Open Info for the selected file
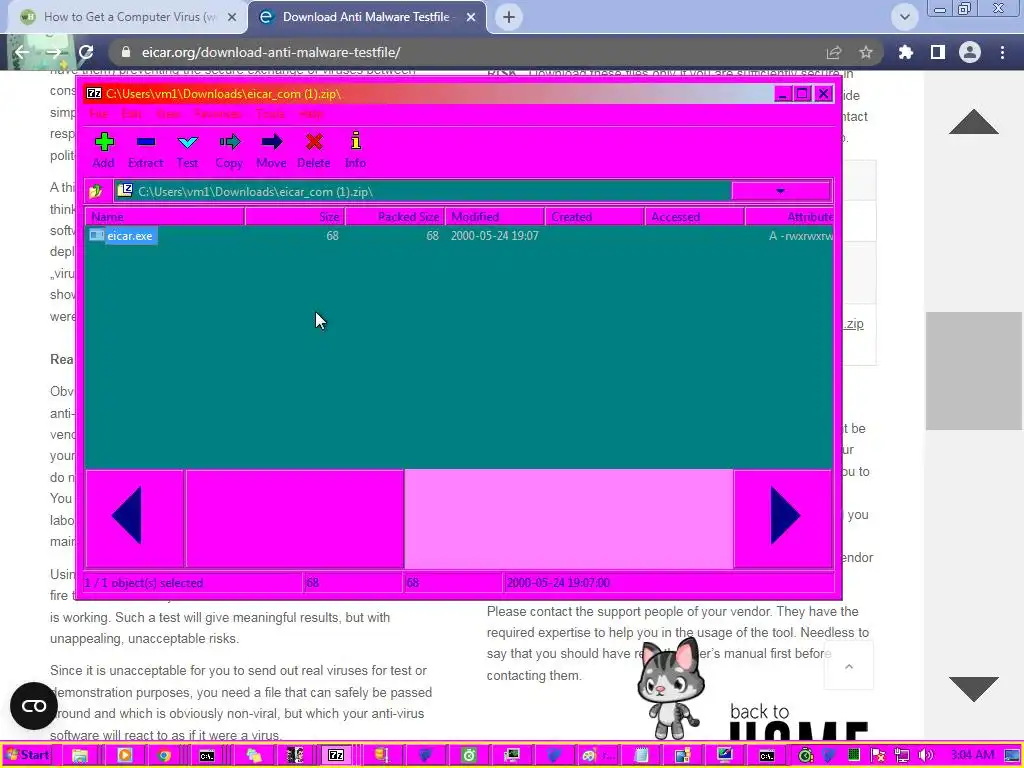The height and width of the screenshot is (768, 1024). point(355,151)
